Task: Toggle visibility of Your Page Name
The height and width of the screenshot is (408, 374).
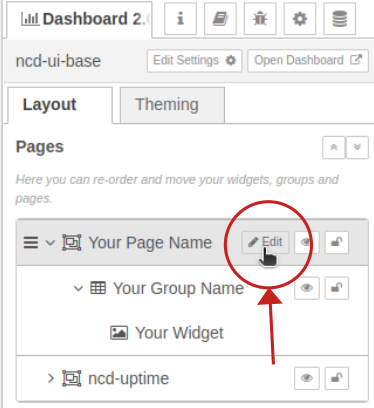Action: point(307,242)
